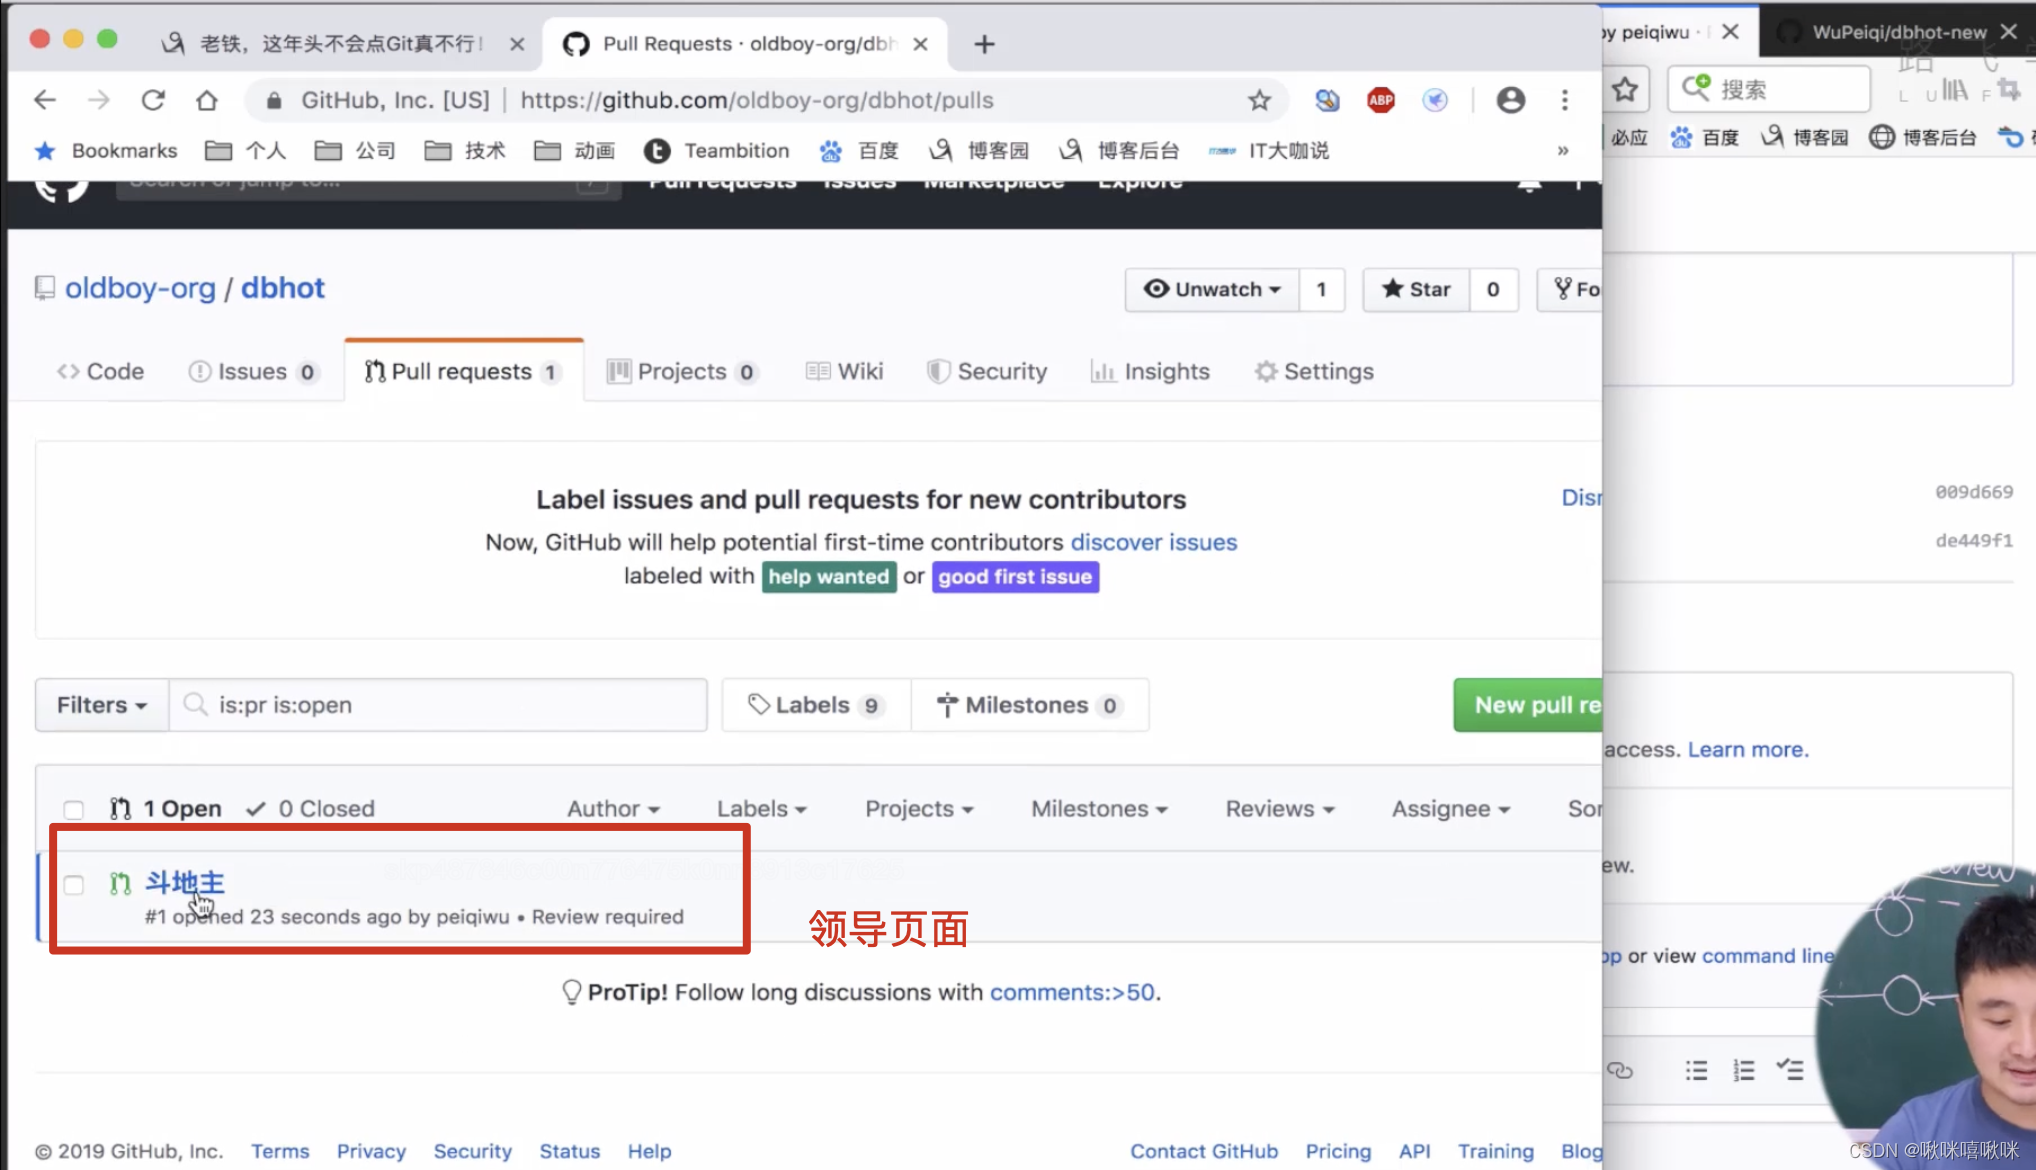2036x1170 pixels.
Task: Open the 技术 bookmark folder
Action: coord(465,151)
